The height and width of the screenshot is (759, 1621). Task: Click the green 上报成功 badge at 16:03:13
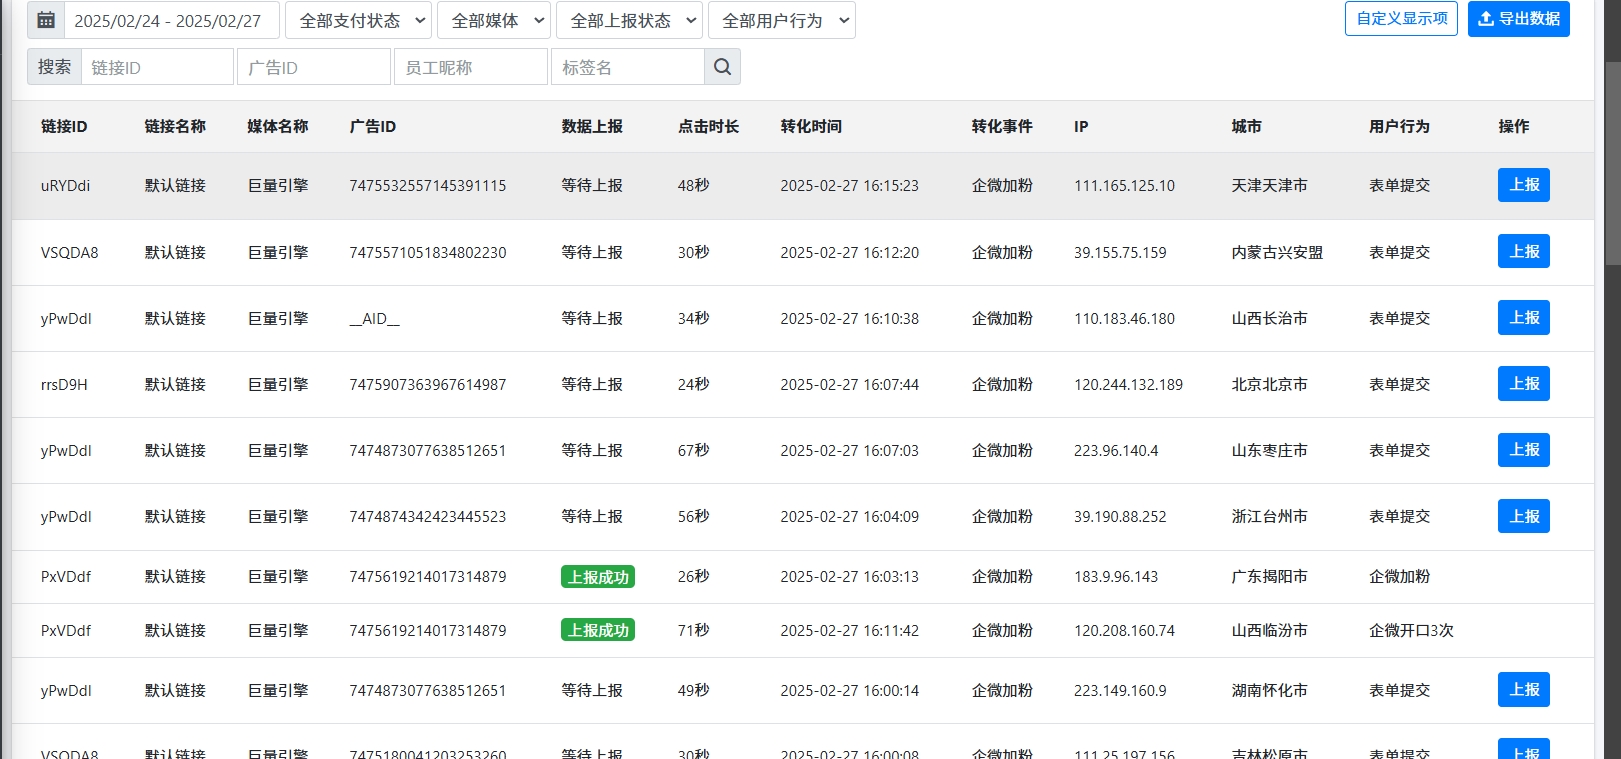(x=598, y=577)
